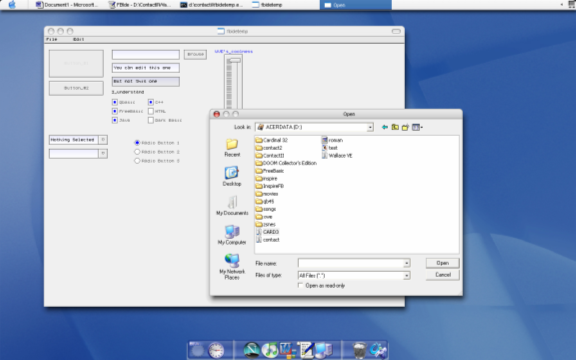Click the vertical slider thumb
576x360 pixels.
(233, 60)
